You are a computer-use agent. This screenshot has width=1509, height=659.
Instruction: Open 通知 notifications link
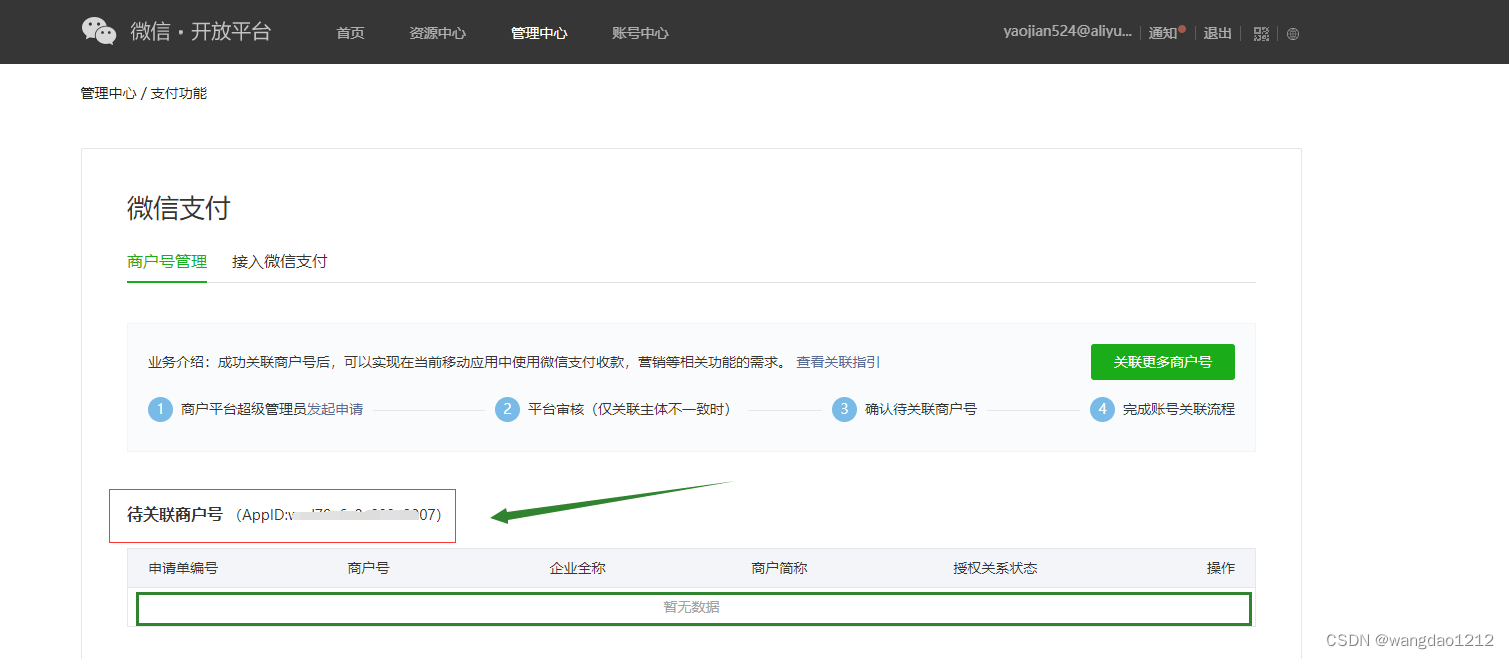point(1165,33)
